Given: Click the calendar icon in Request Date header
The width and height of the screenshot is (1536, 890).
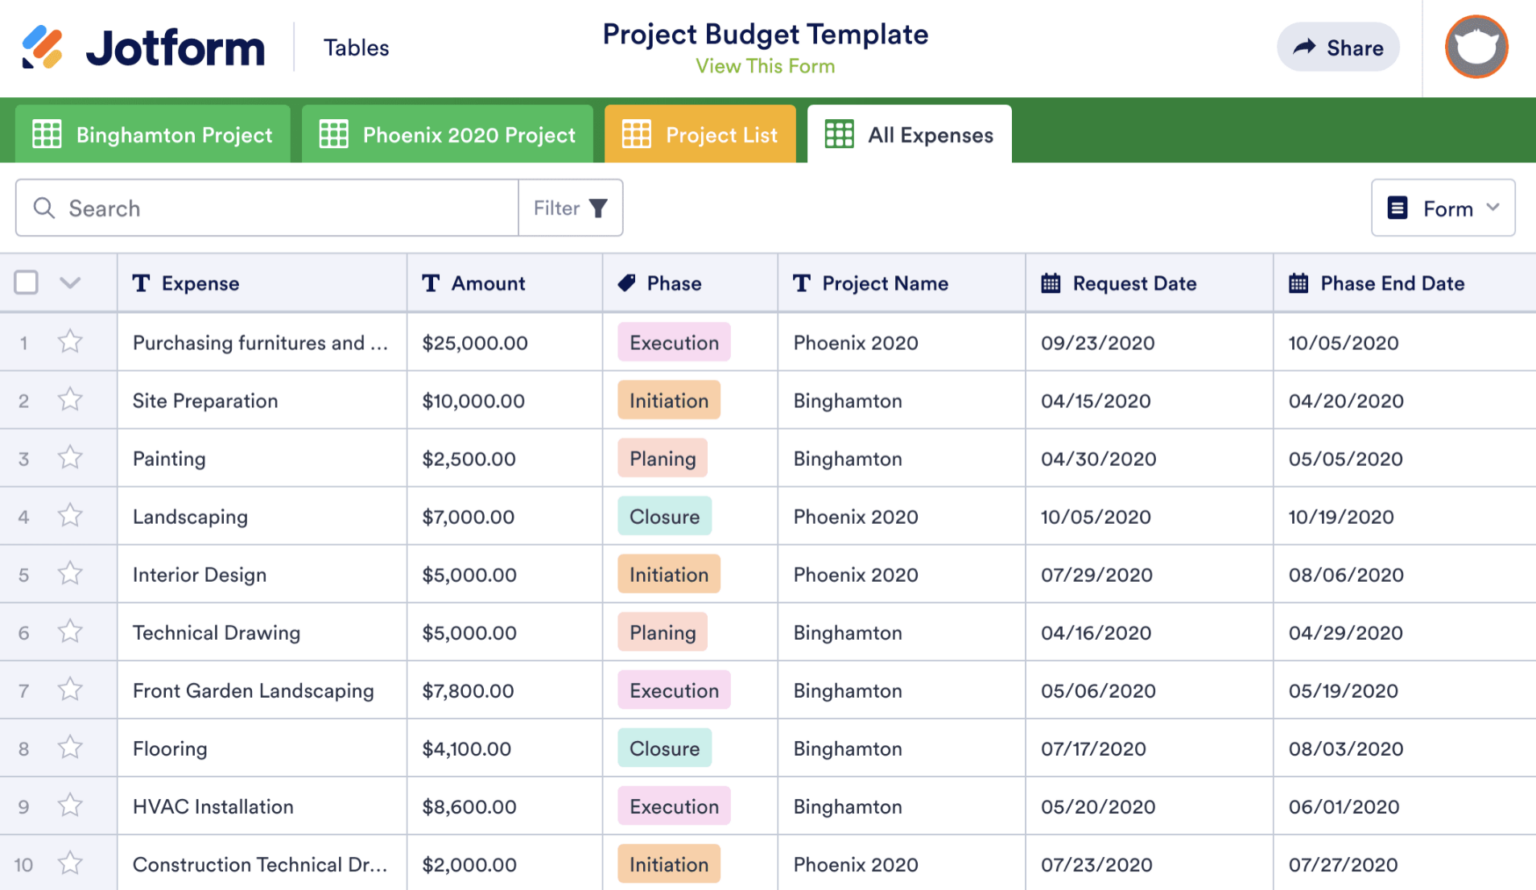Looking at the screenshot, I should (x=1050, y=283).
